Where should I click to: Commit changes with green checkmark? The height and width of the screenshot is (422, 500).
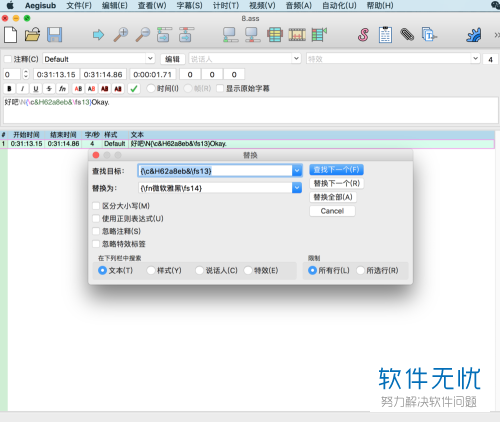click(134, 89)
